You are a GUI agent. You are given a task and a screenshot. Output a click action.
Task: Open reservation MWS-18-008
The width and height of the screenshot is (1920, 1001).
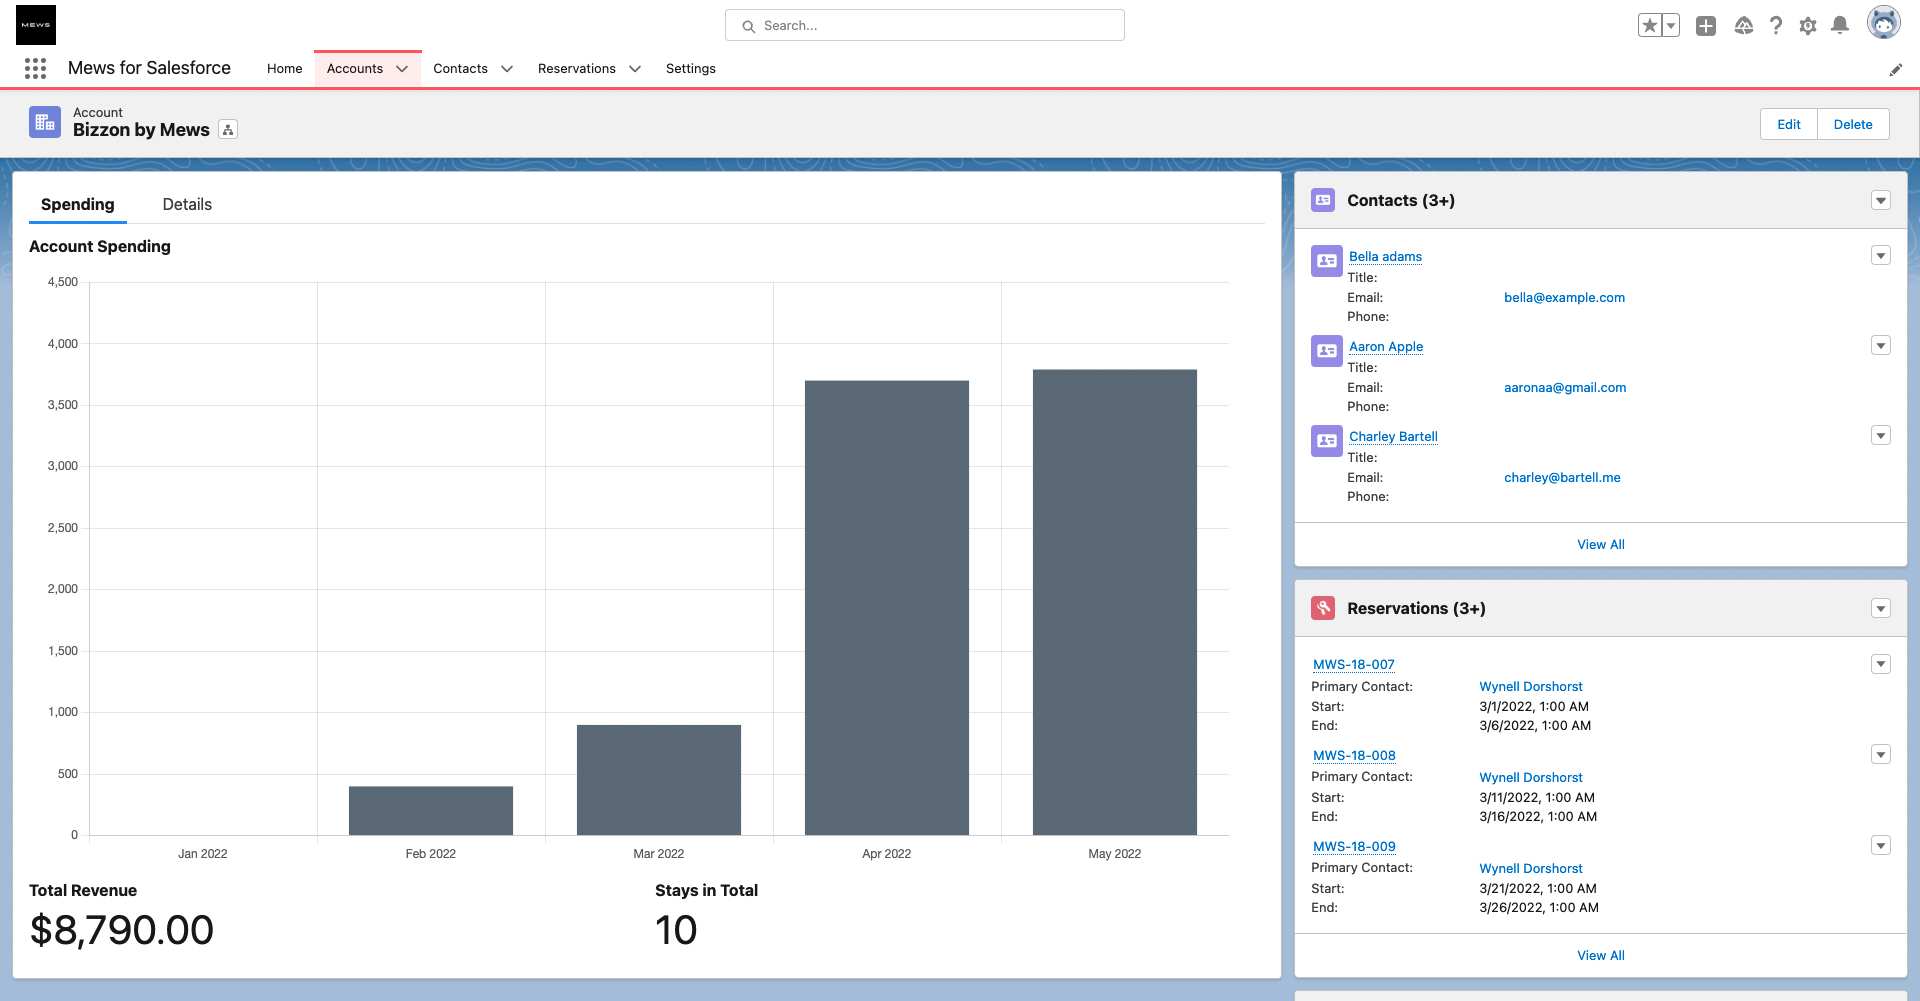[x=1354, y=756]
